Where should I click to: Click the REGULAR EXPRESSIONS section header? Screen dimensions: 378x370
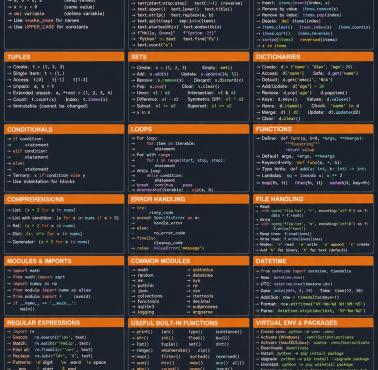click(x=64, y=323)
